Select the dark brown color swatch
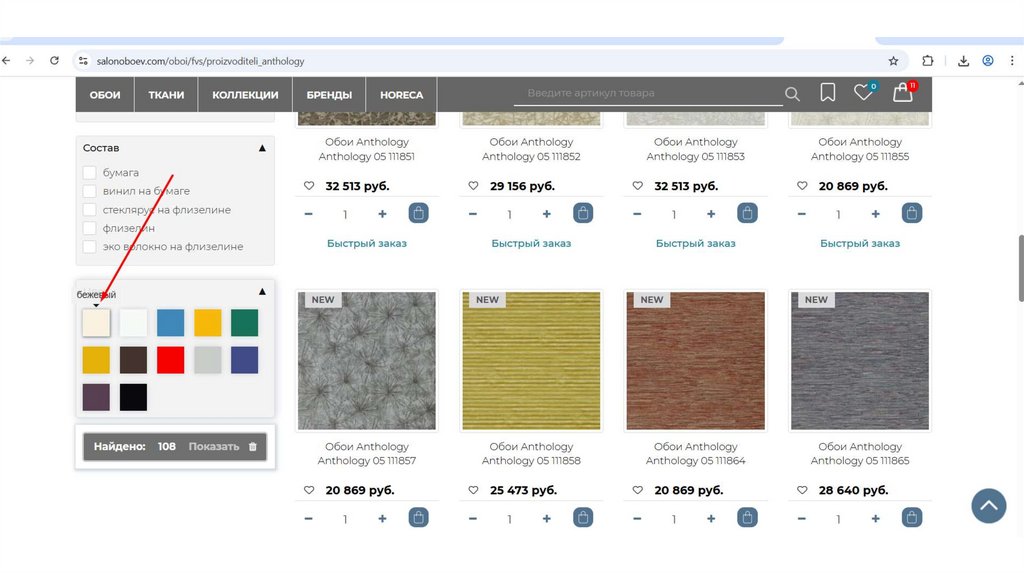Image resolution: width=1024 pixels, height=574 pixels. [133, 360]
